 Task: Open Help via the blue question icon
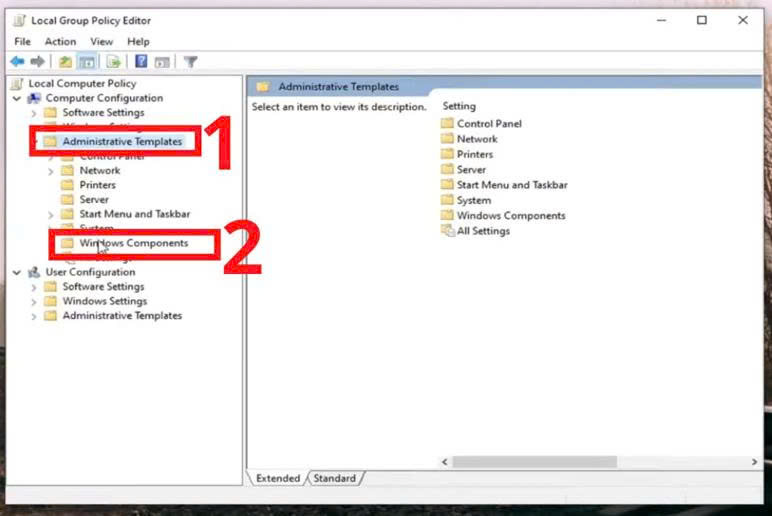141,62
